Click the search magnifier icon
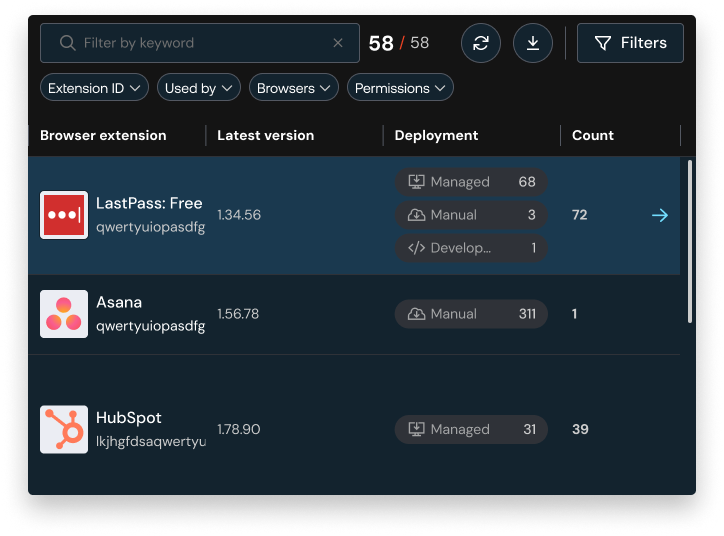The width and height of the screenshot is (724, 536). click(67, 43)
